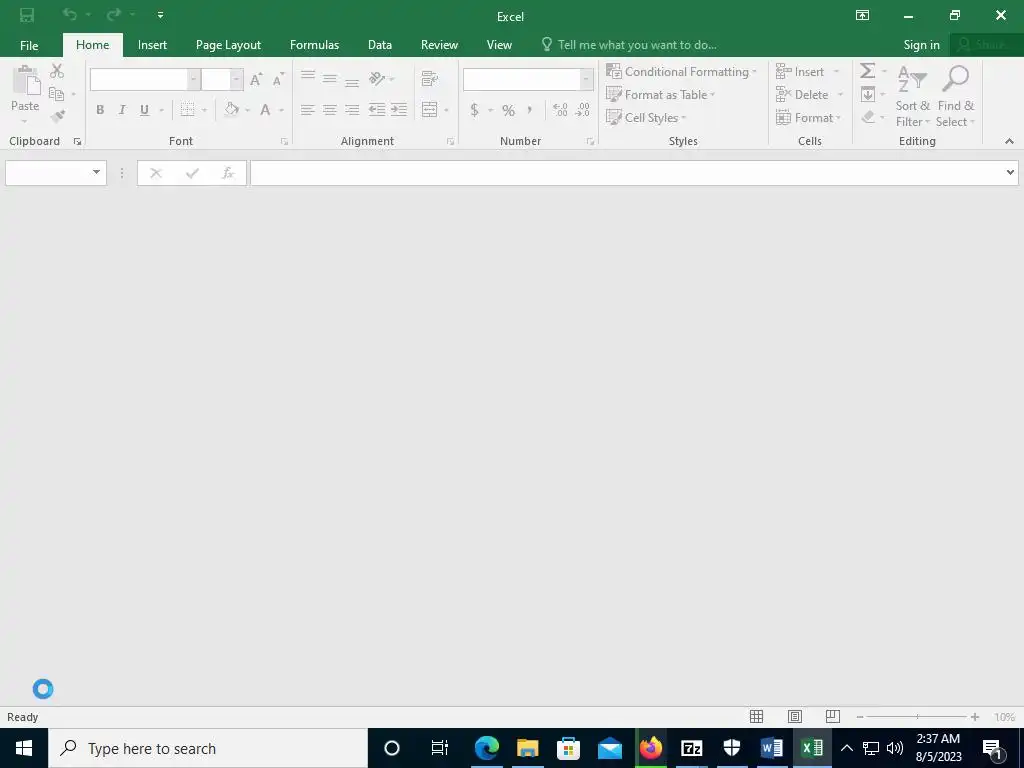Open the Cell Styles dropdown
This screenshot has width=1024, height=768.
(x=646, y=118)
